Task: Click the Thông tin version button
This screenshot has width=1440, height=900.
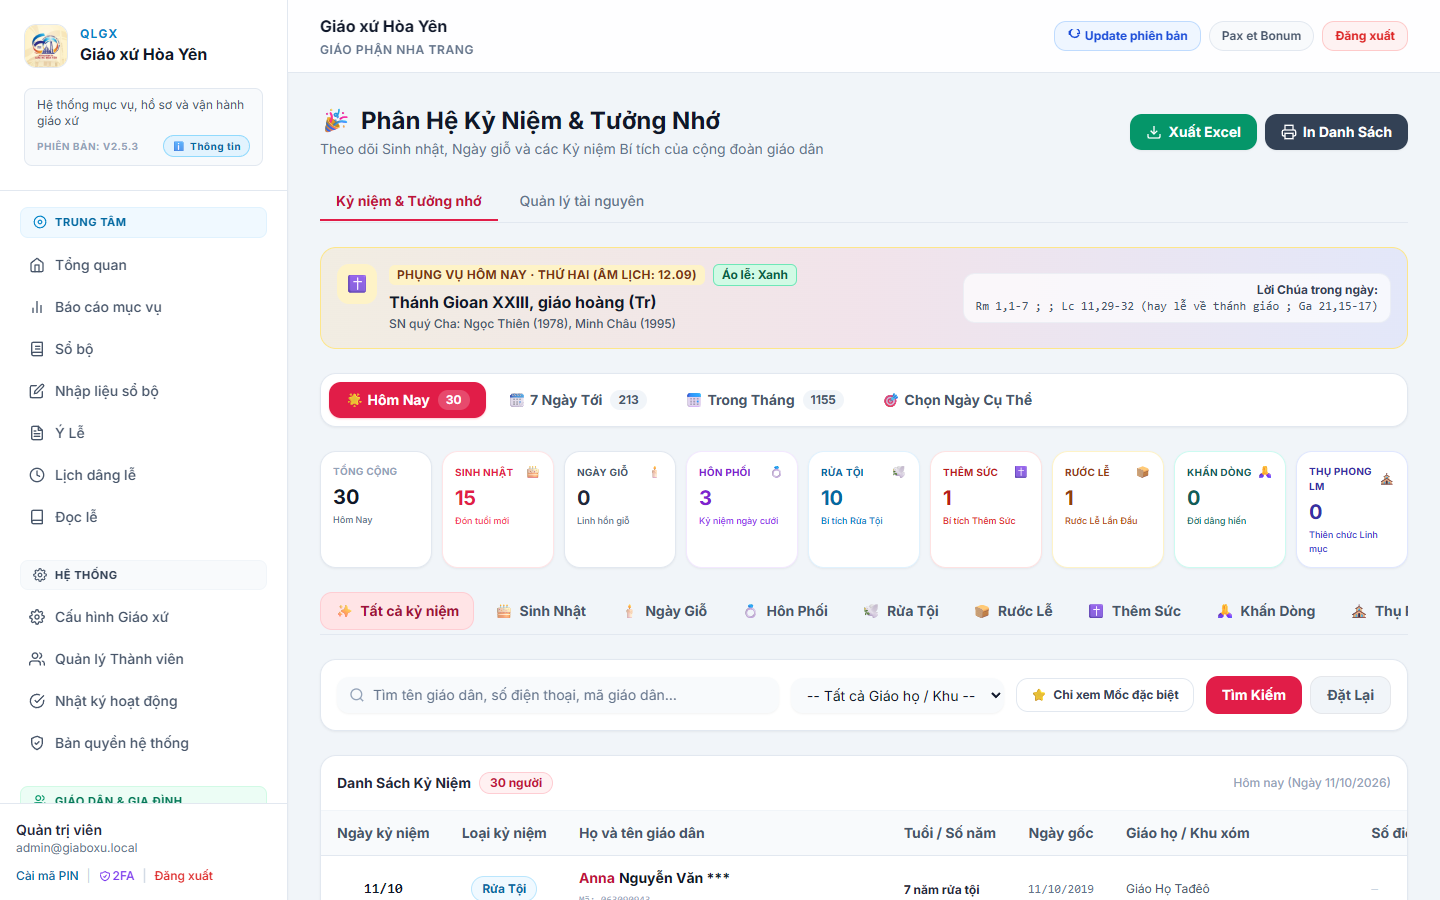Action: coord(207,146)
